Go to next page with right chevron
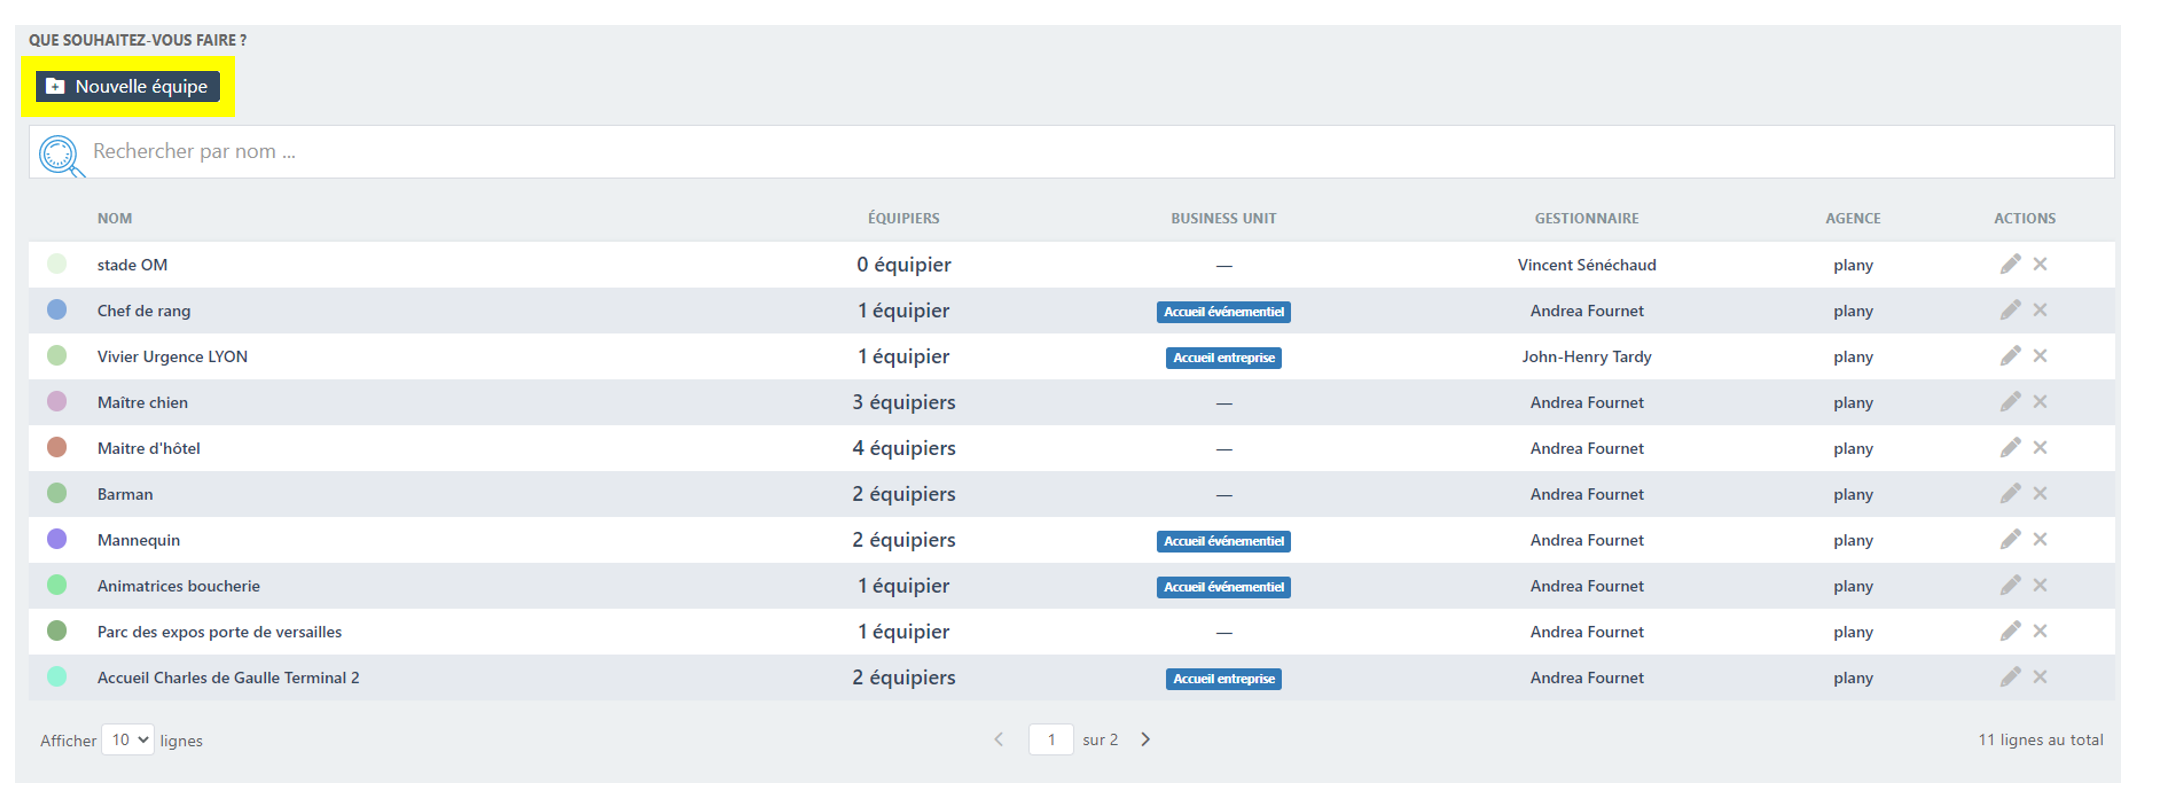This screenshot has height=807, width=2158. (1146, 740)
